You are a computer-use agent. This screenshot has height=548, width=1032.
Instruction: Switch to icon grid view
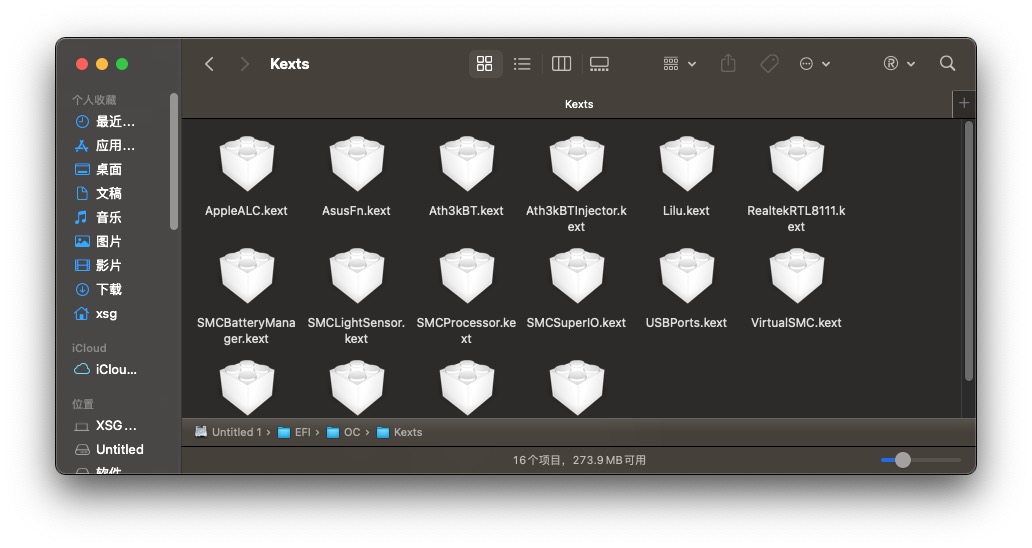point(485,64)
